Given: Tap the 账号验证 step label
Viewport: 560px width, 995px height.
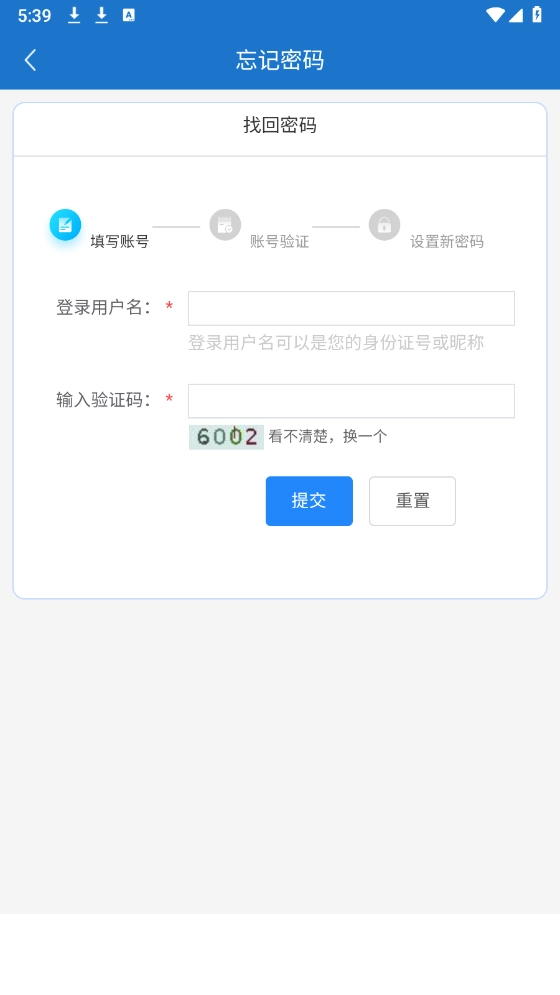Looking at the screenshot, I should pyautogui.click(x=279, y=242).
